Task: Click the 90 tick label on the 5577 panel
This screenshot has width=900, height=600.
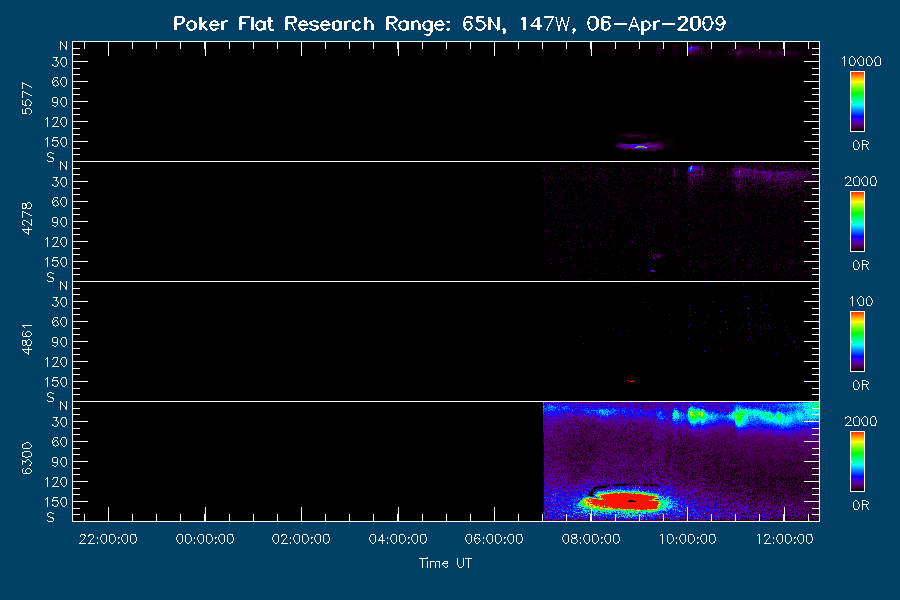Action: (60, 102)
